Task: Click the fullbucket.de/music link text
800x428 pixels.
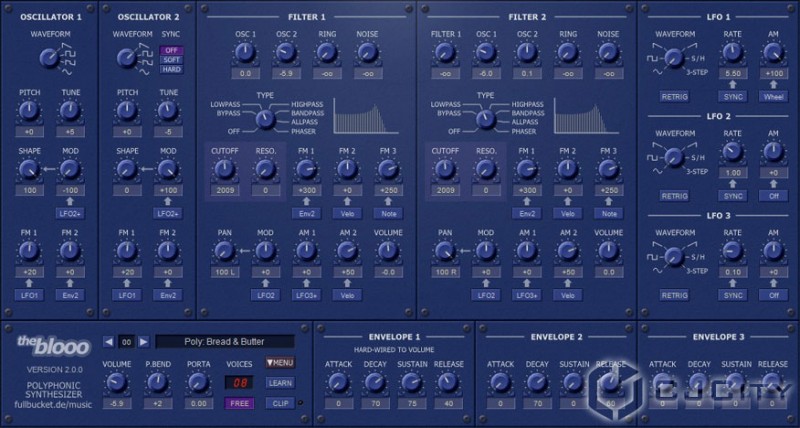Action: point(54,405)
